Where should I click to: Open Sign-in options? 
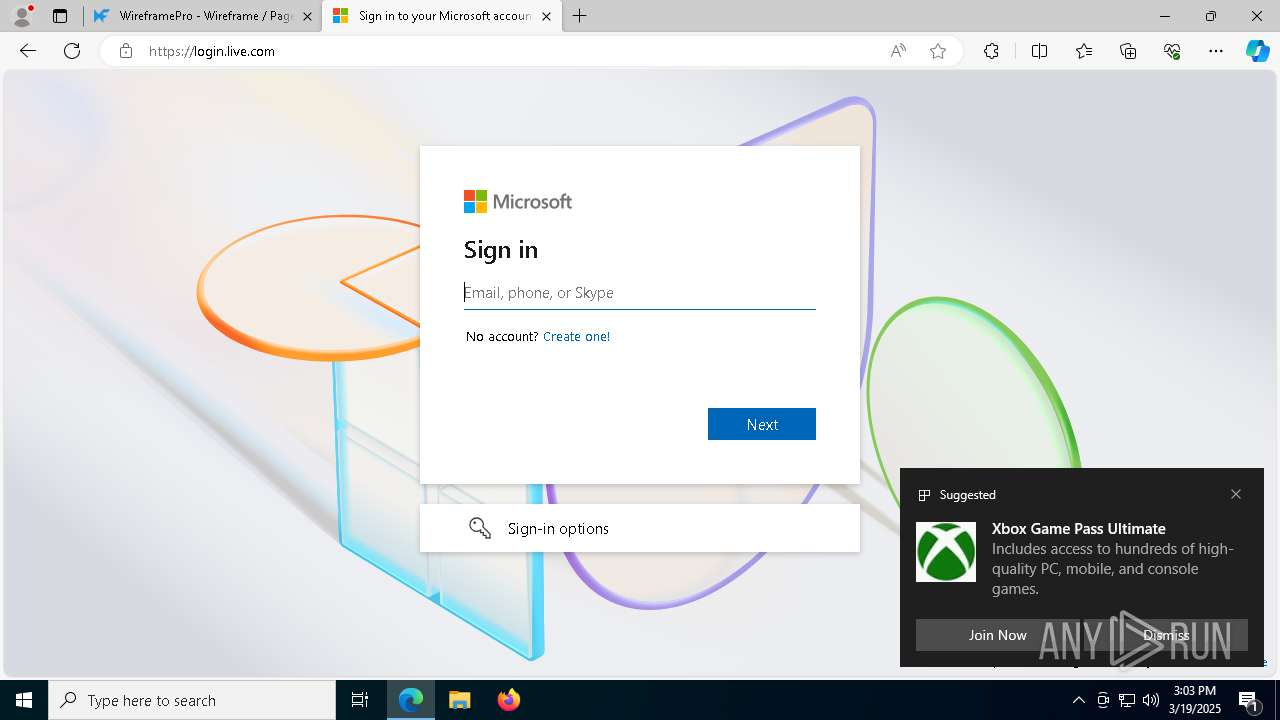(640, 528)
